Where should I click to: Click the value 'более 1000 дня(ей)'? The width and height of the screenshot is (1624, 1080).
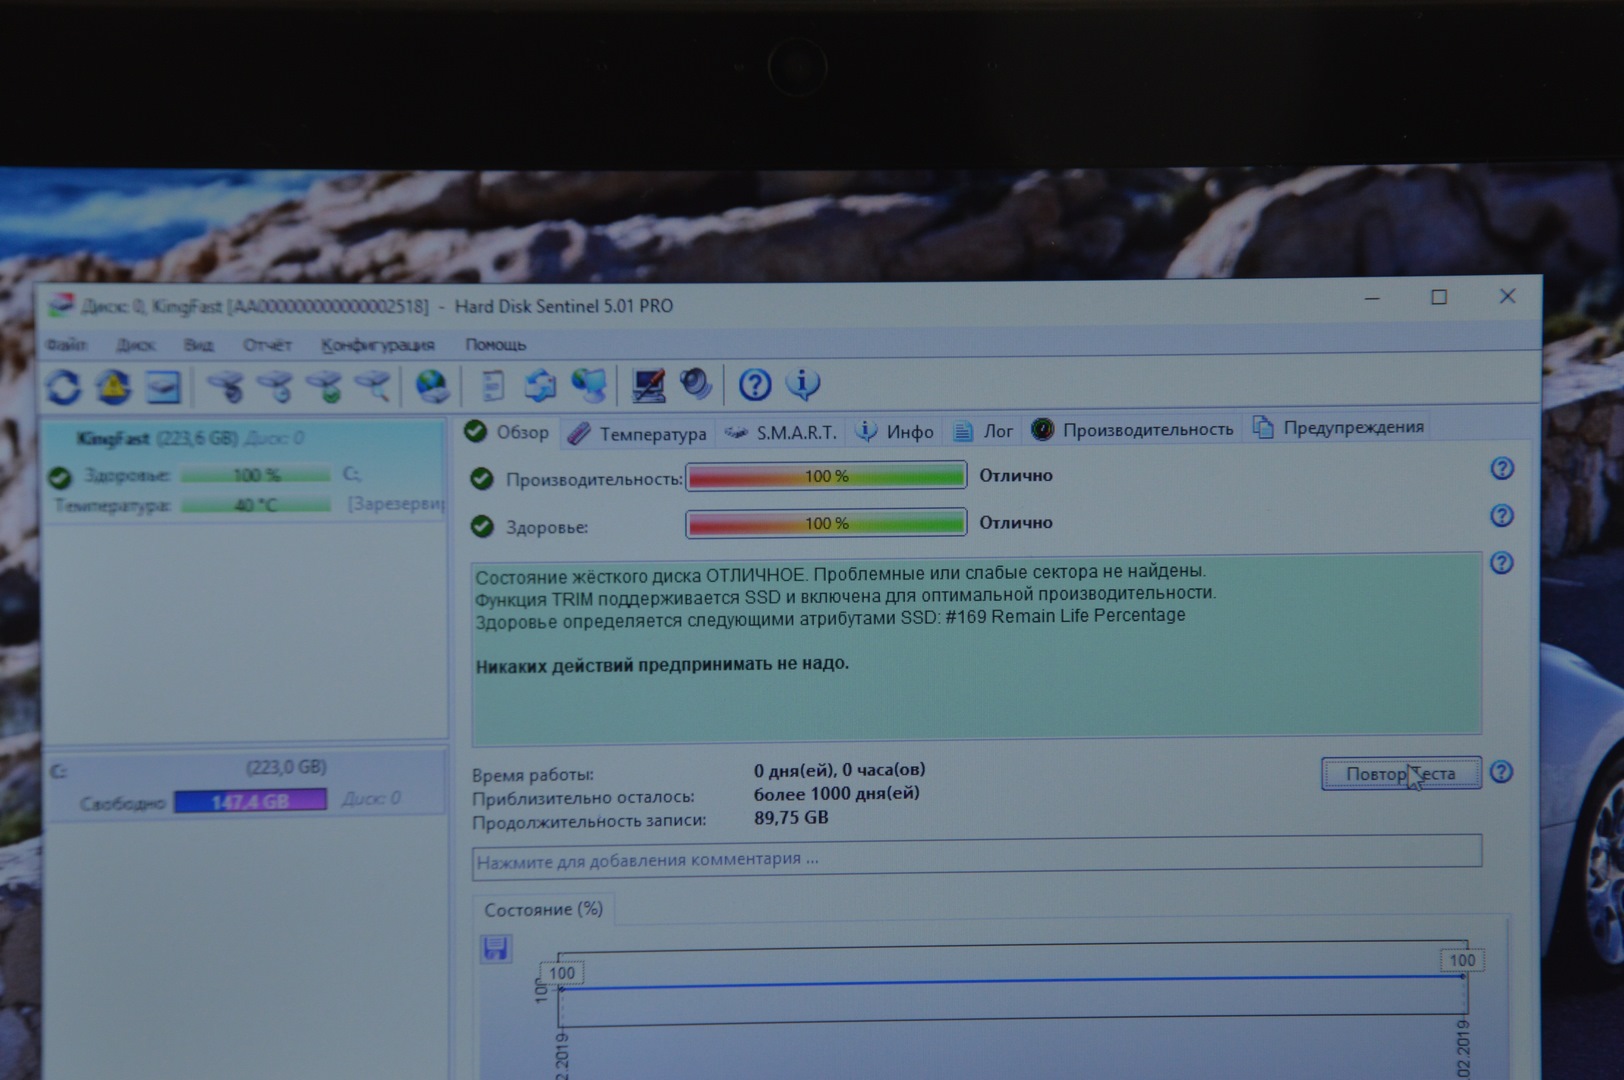coord(836,794)
